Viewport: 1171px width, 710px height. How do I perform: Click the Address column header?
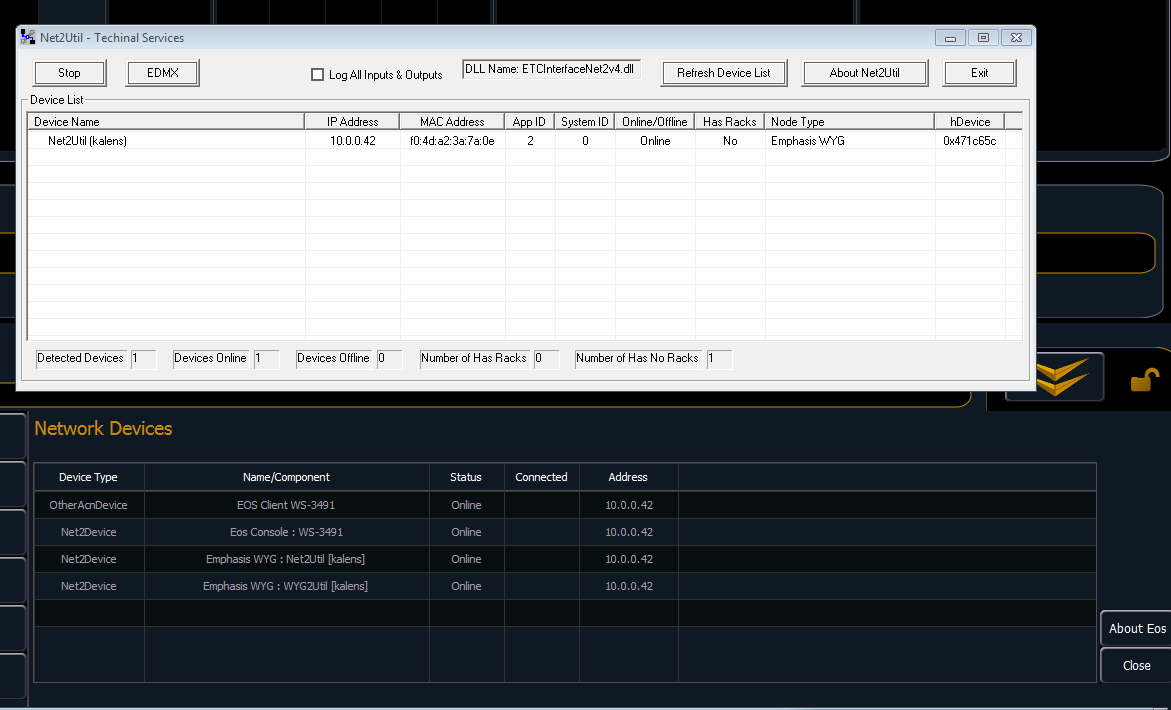click(x=628, y=477)
